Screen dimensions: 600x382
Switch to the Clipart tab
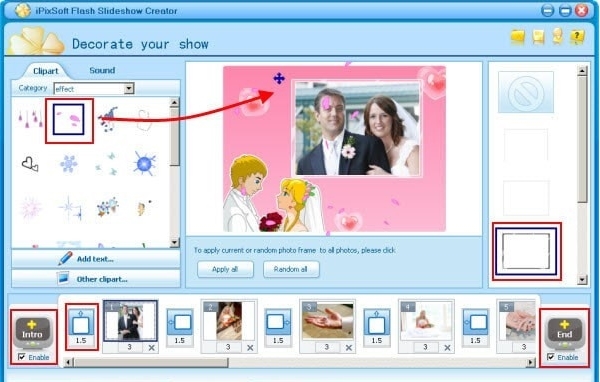point(46,71)
